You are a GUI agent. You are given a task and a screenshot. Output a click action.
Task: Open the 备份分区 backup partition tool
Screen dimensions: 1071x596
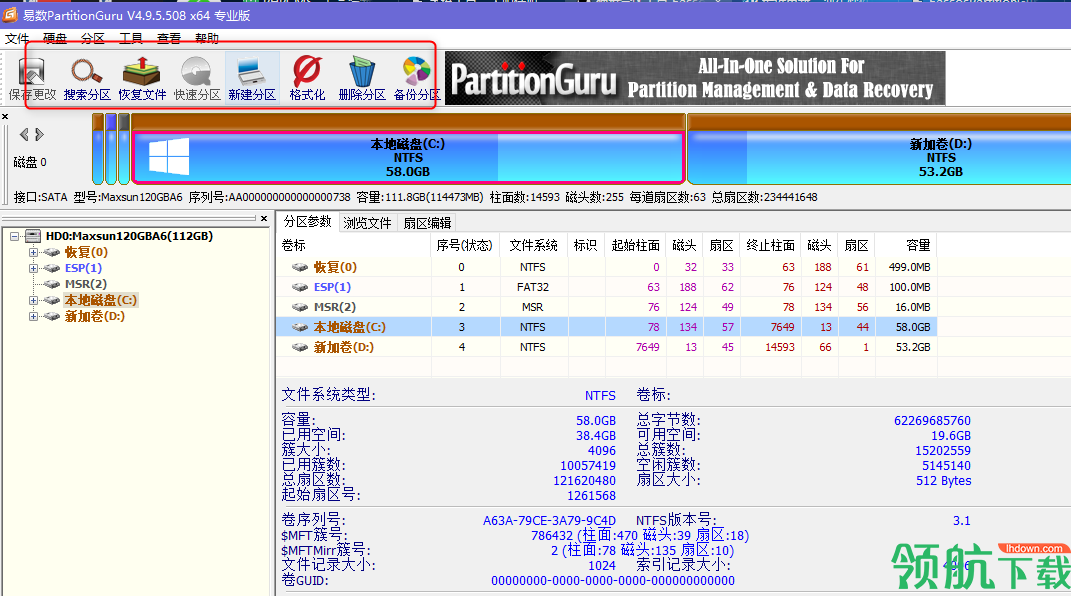point(417,79)
